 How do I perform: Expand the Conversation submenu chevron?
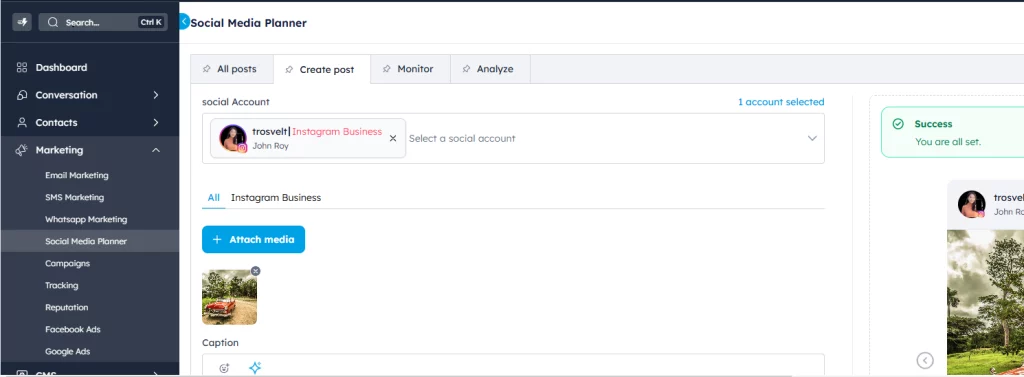click(x=155, y=95)
